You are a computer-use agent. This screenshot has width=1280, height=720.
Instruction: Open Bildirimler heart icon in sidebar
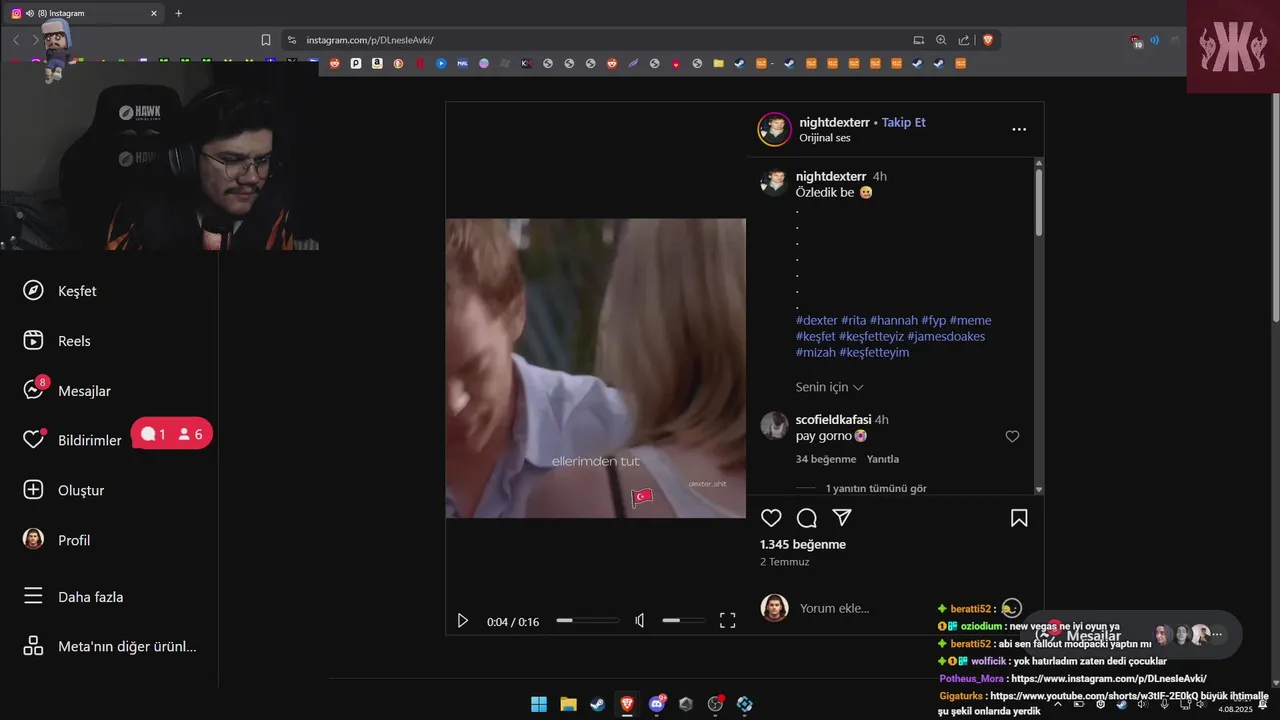coord(34,439)
